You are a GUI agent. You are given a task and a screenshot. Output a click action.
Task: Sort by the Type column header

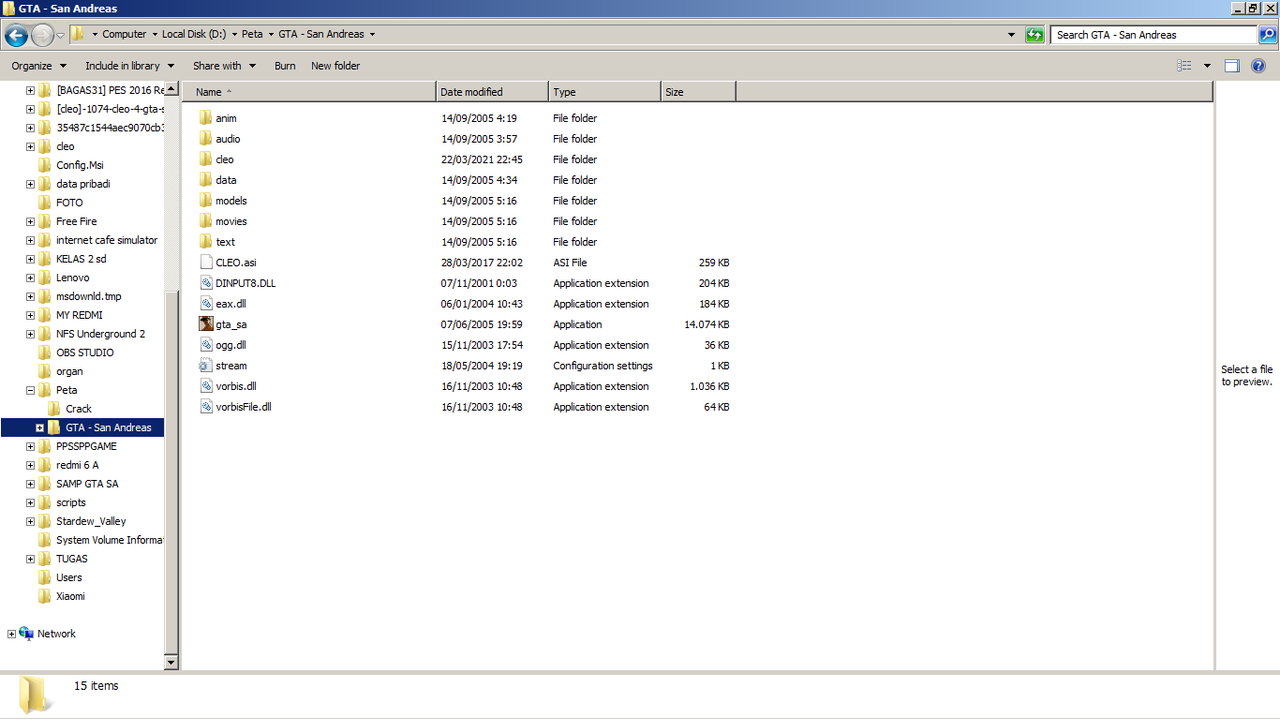[x=605, y=92]
